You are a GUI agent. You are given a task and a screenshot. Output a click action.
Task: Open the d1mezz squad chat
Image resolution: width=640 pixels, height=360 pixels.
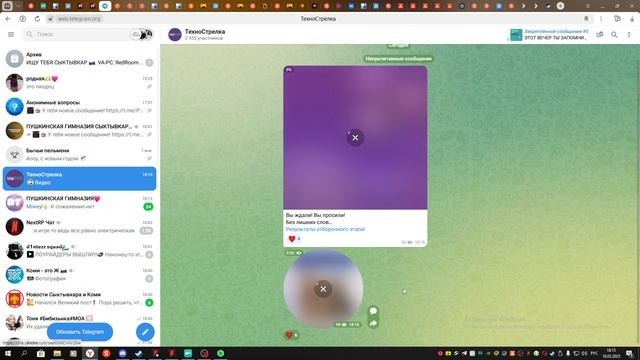(80, 251)
